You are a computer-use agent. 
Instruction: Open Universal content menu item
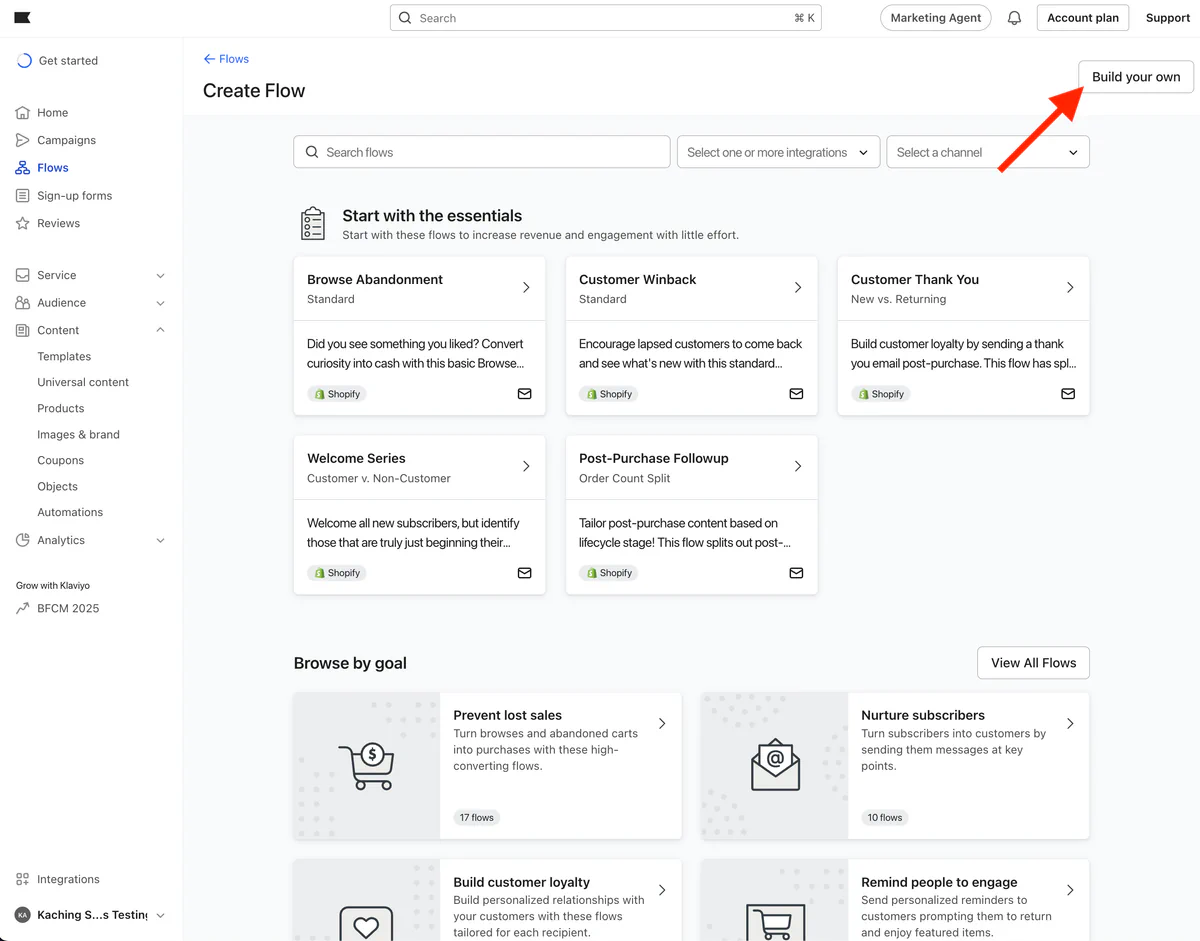(x=83, y=382)
